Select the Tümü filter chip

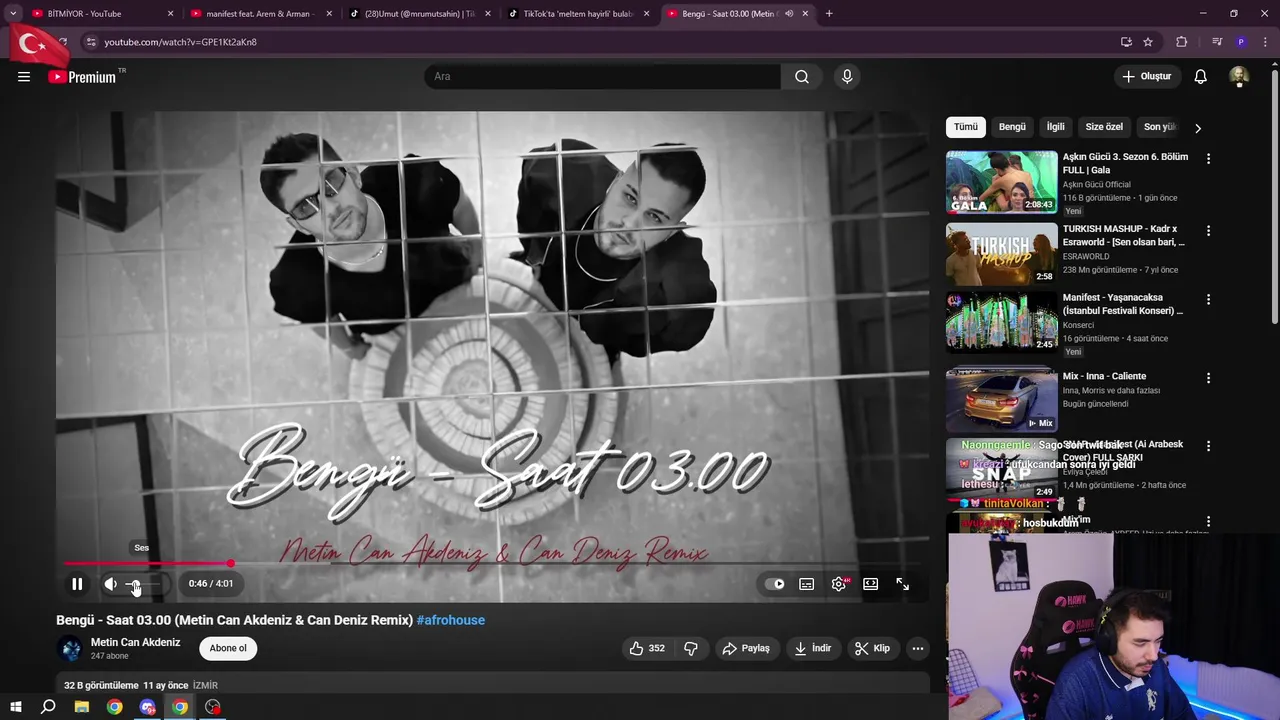(x=966, y=127)
